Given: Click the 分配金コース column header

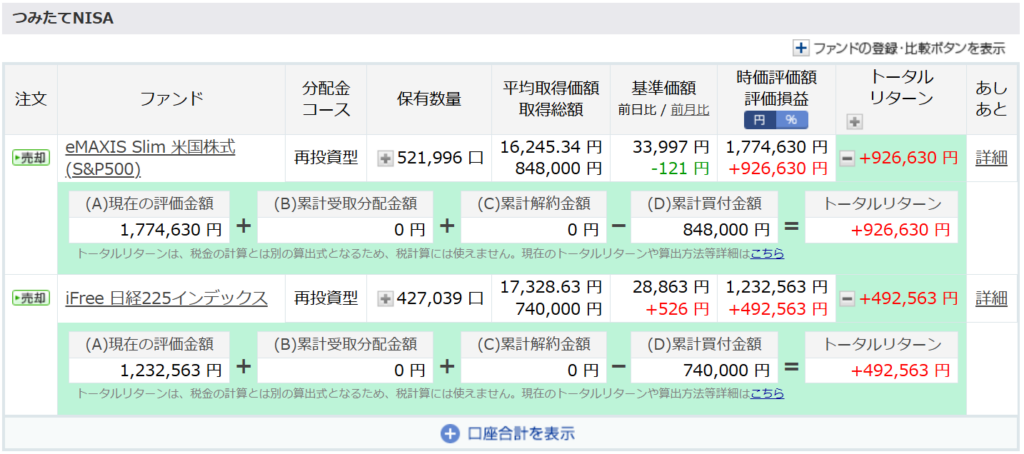Looking at the screenshot, I should pyautogui.click(x=326, y=99).
